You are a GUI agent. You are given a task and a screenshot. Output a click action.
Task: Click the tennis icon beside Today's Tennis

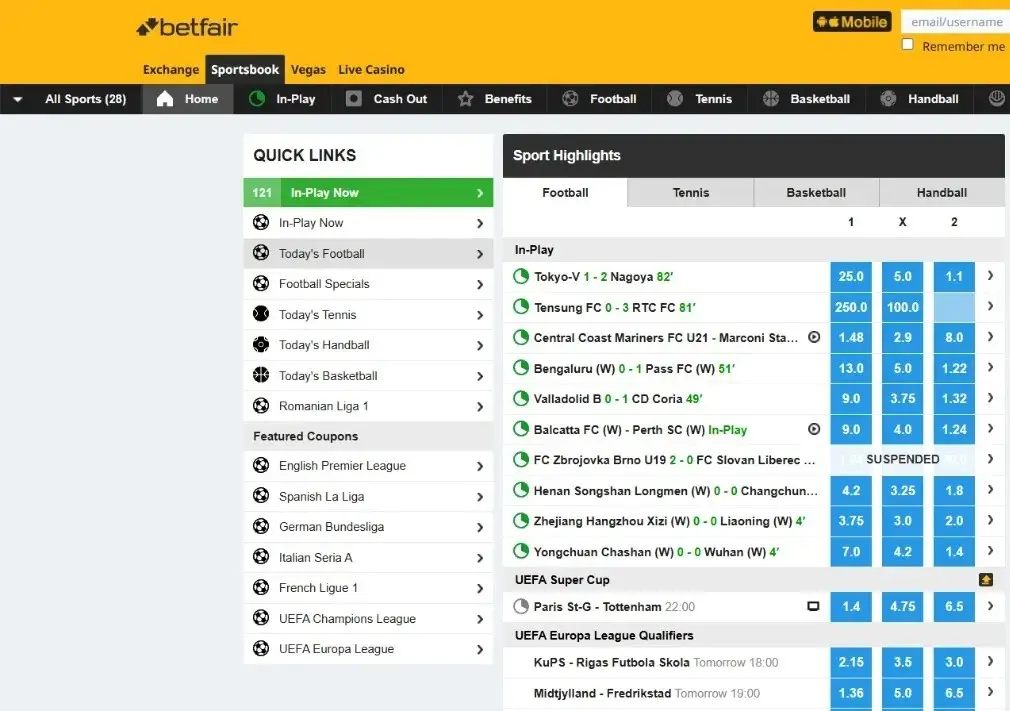click(x=261, y=314)
